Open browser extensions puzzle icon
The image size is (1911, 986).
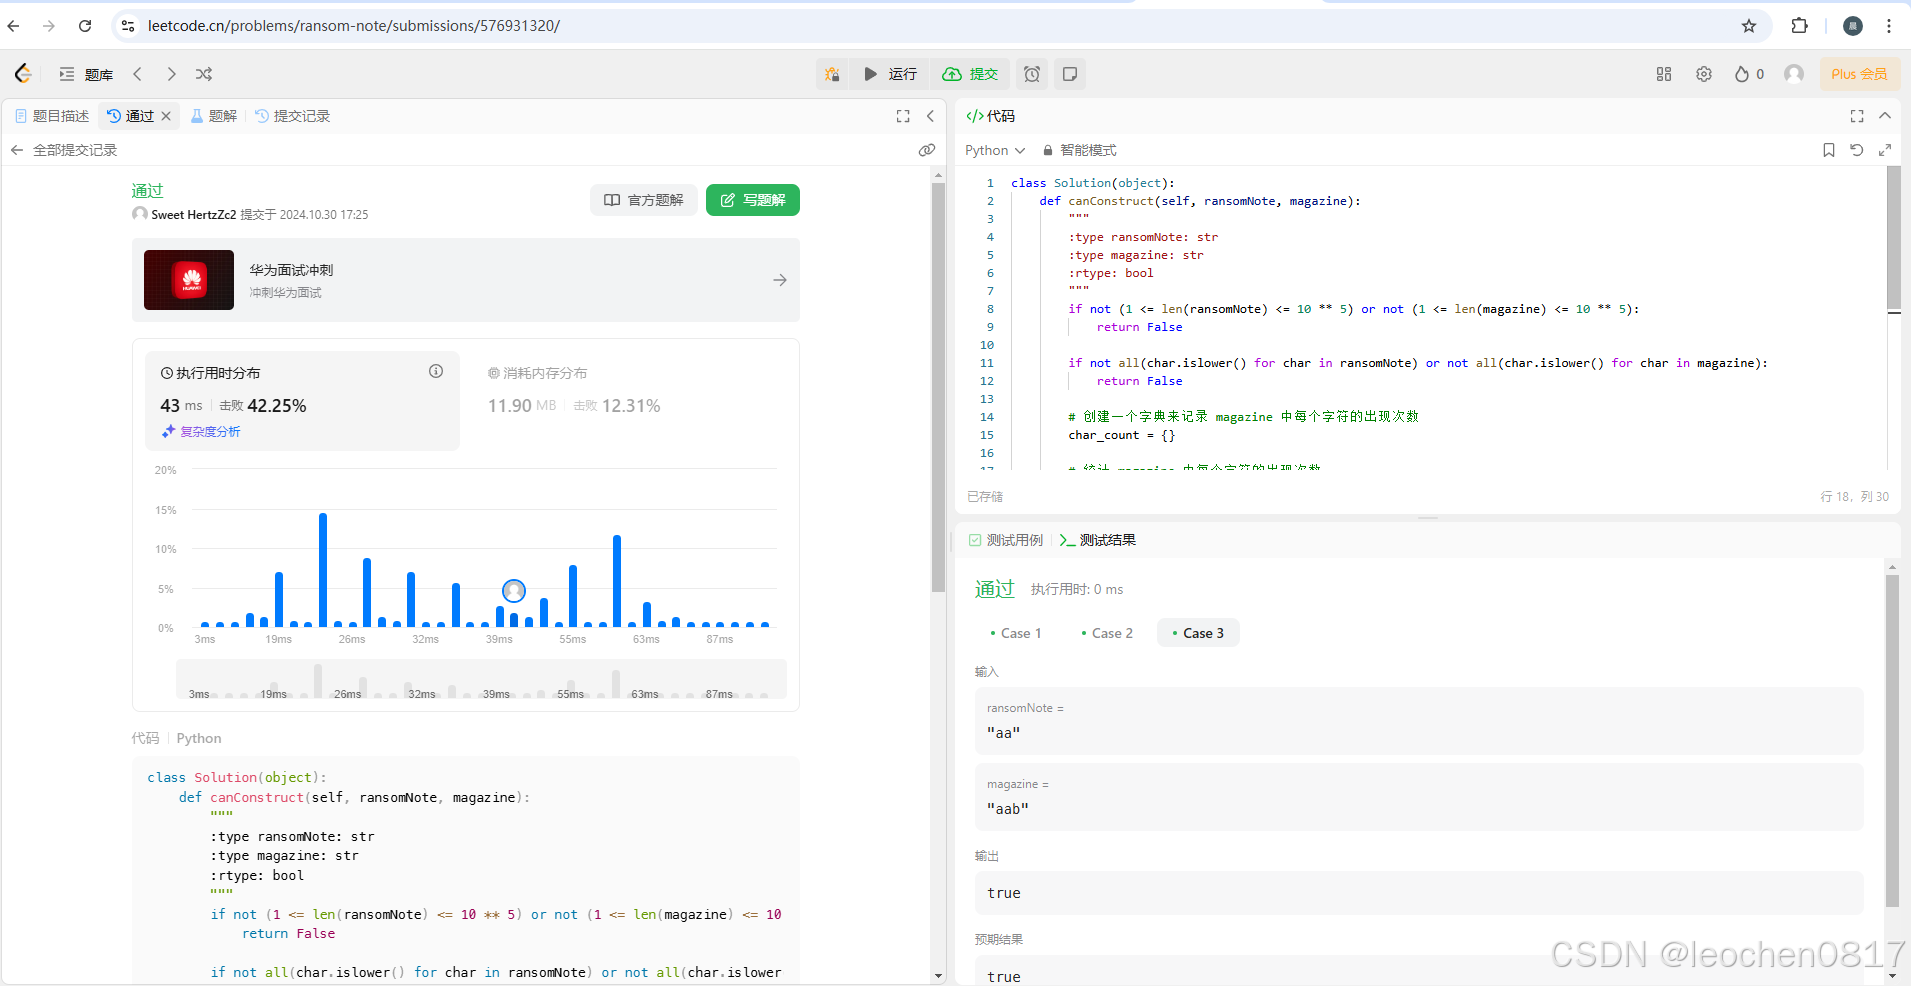(1799, 26)
